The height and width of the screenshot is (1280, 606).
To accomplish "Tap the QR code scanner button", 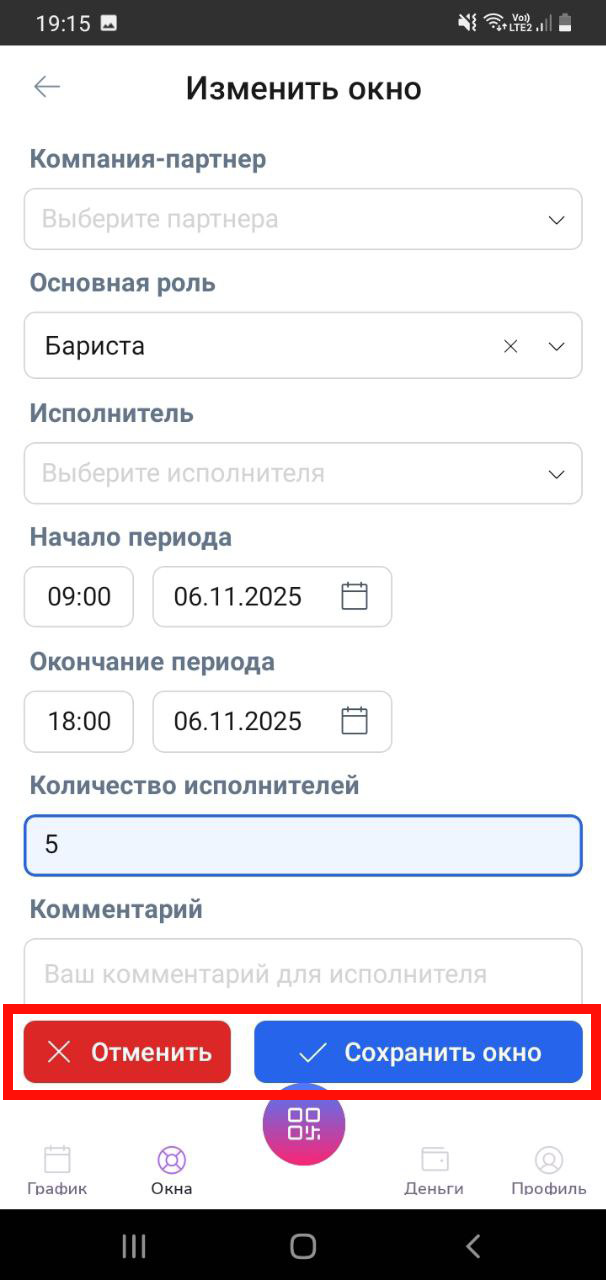I will coord(304,1124).
